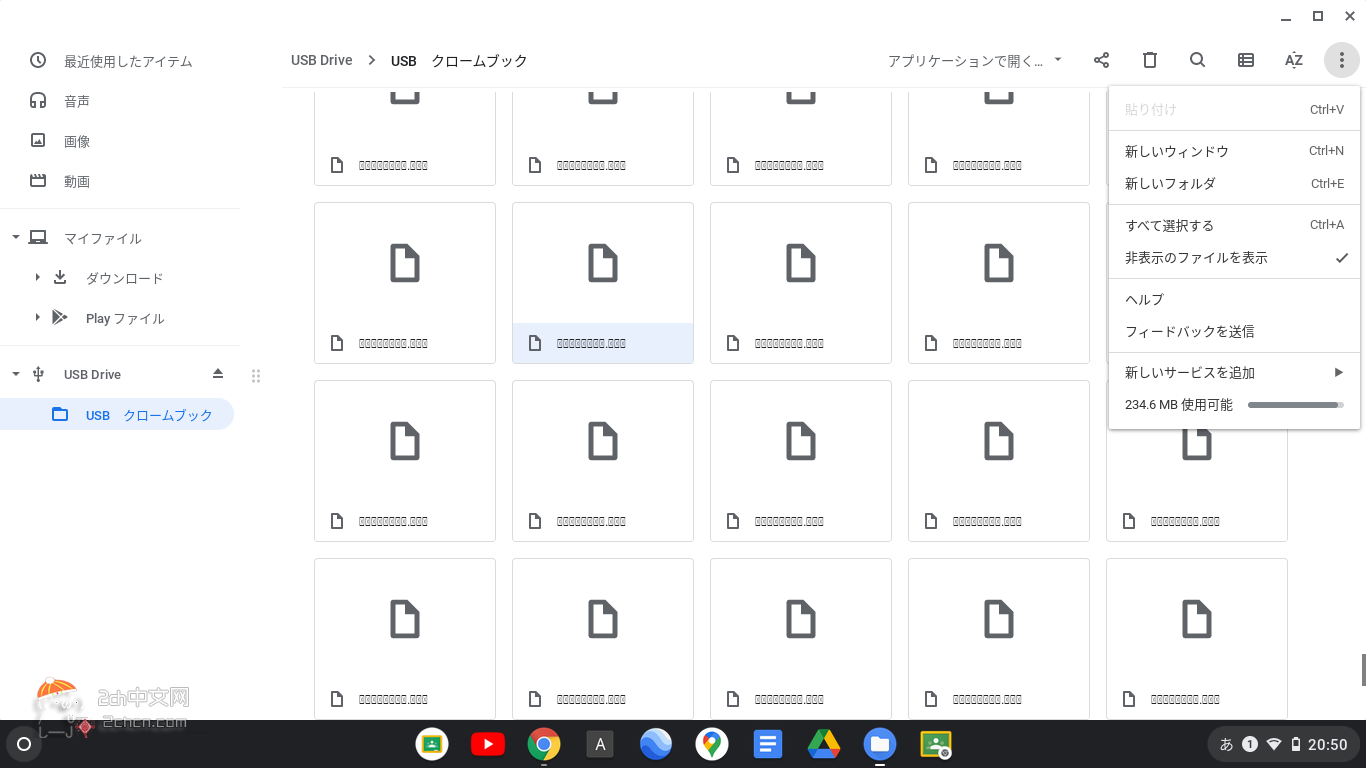The width and height of the screenshot is (1366, 768).
Task: Open Google Maps from shelf
Action: click(712, 744)
